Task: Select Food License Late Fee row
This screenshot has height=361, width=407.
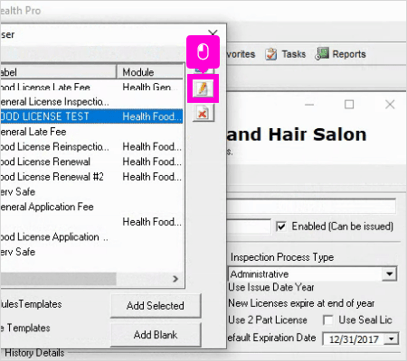Action: click(x=92, y=87)
